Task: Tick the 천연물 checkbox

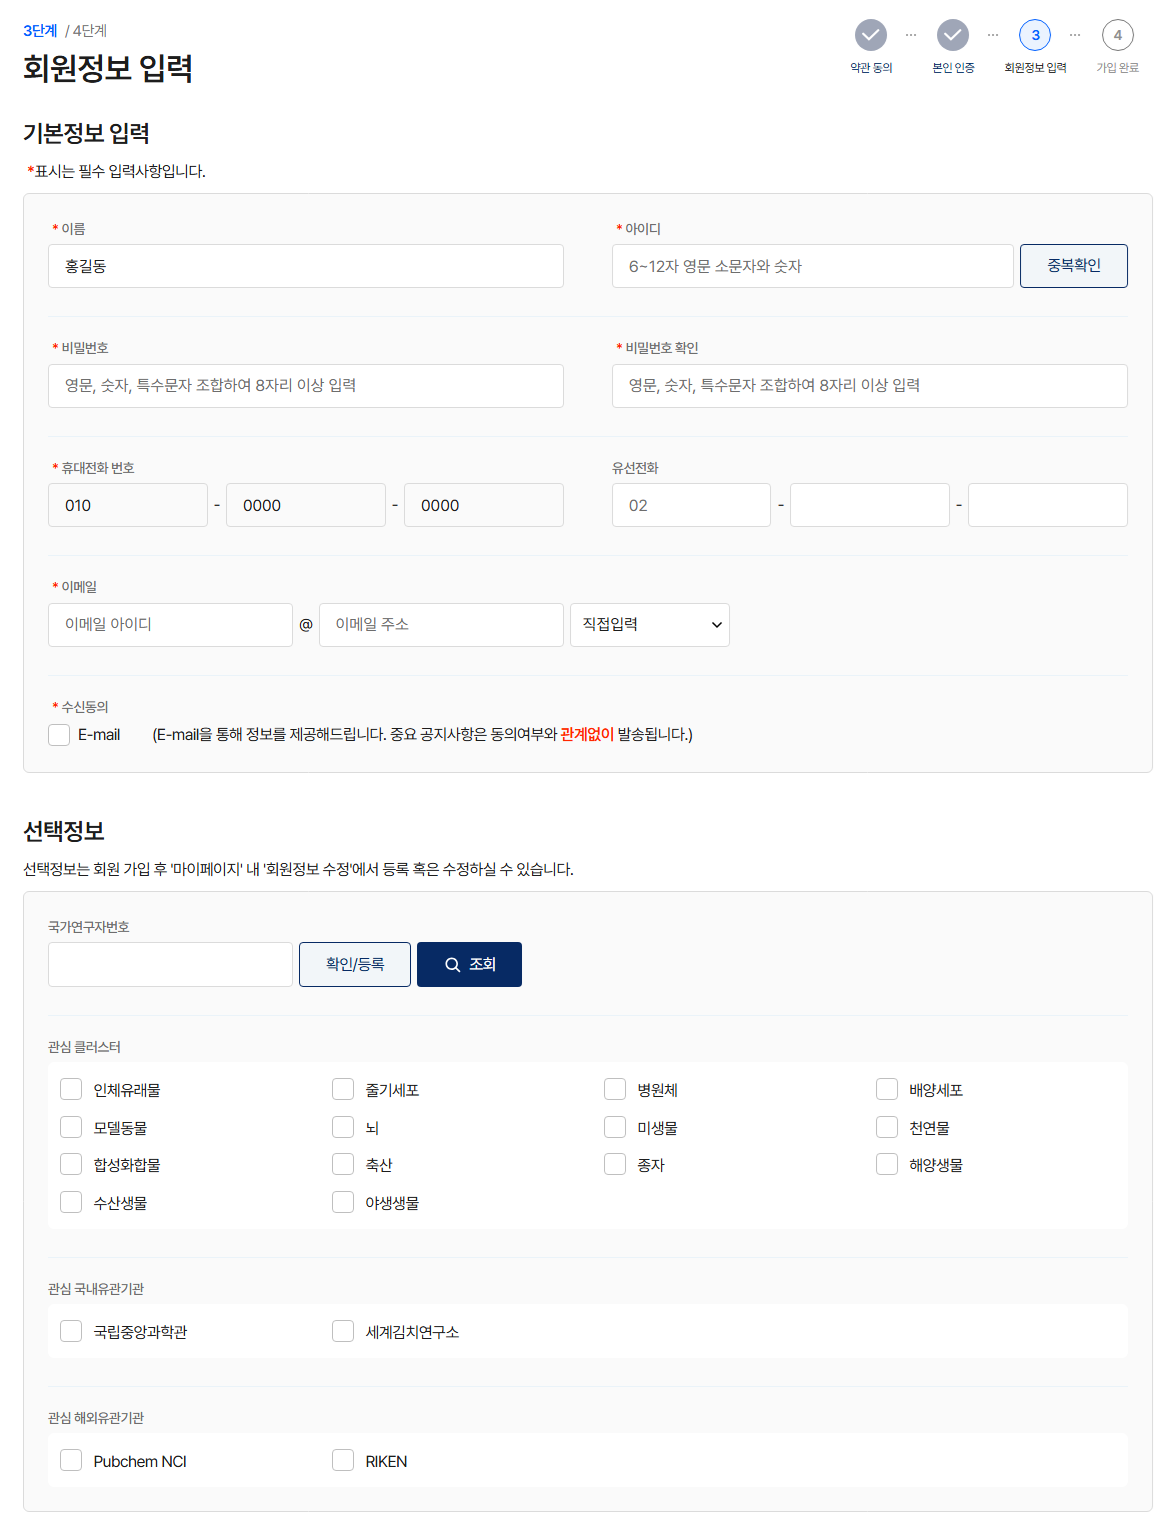Action: [887, 1127]
